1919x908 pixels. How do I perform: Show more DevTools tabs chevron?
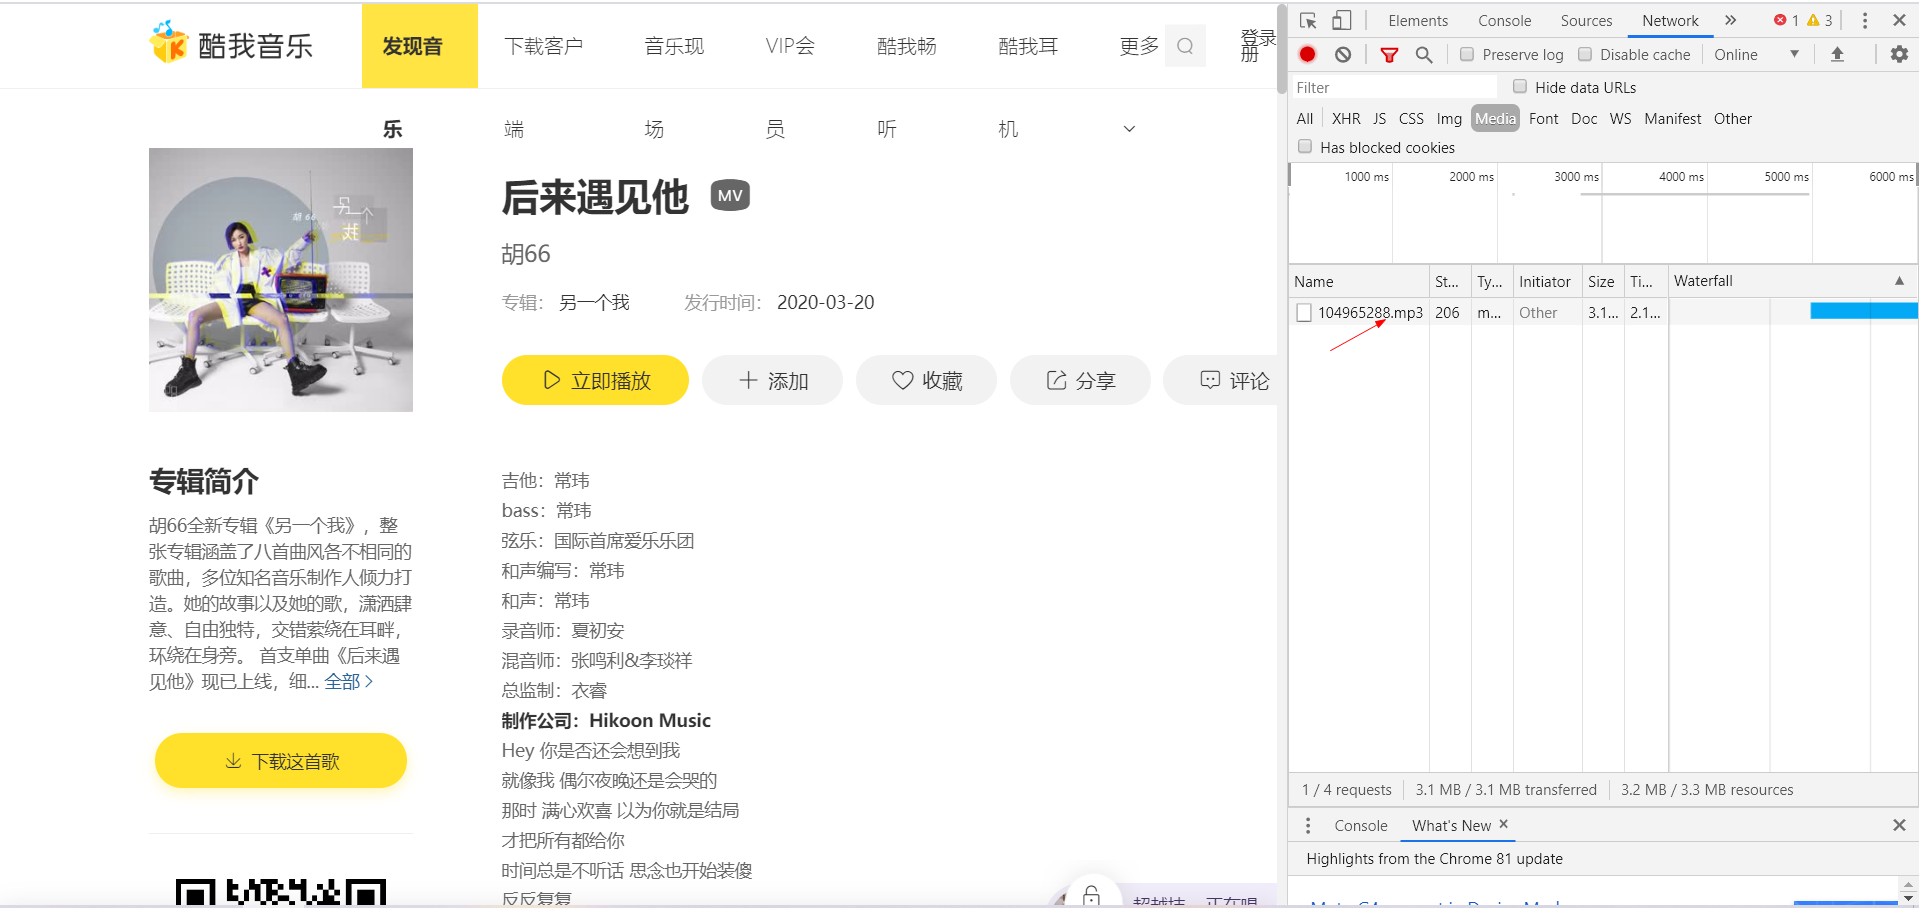(x=1730, y=20)
